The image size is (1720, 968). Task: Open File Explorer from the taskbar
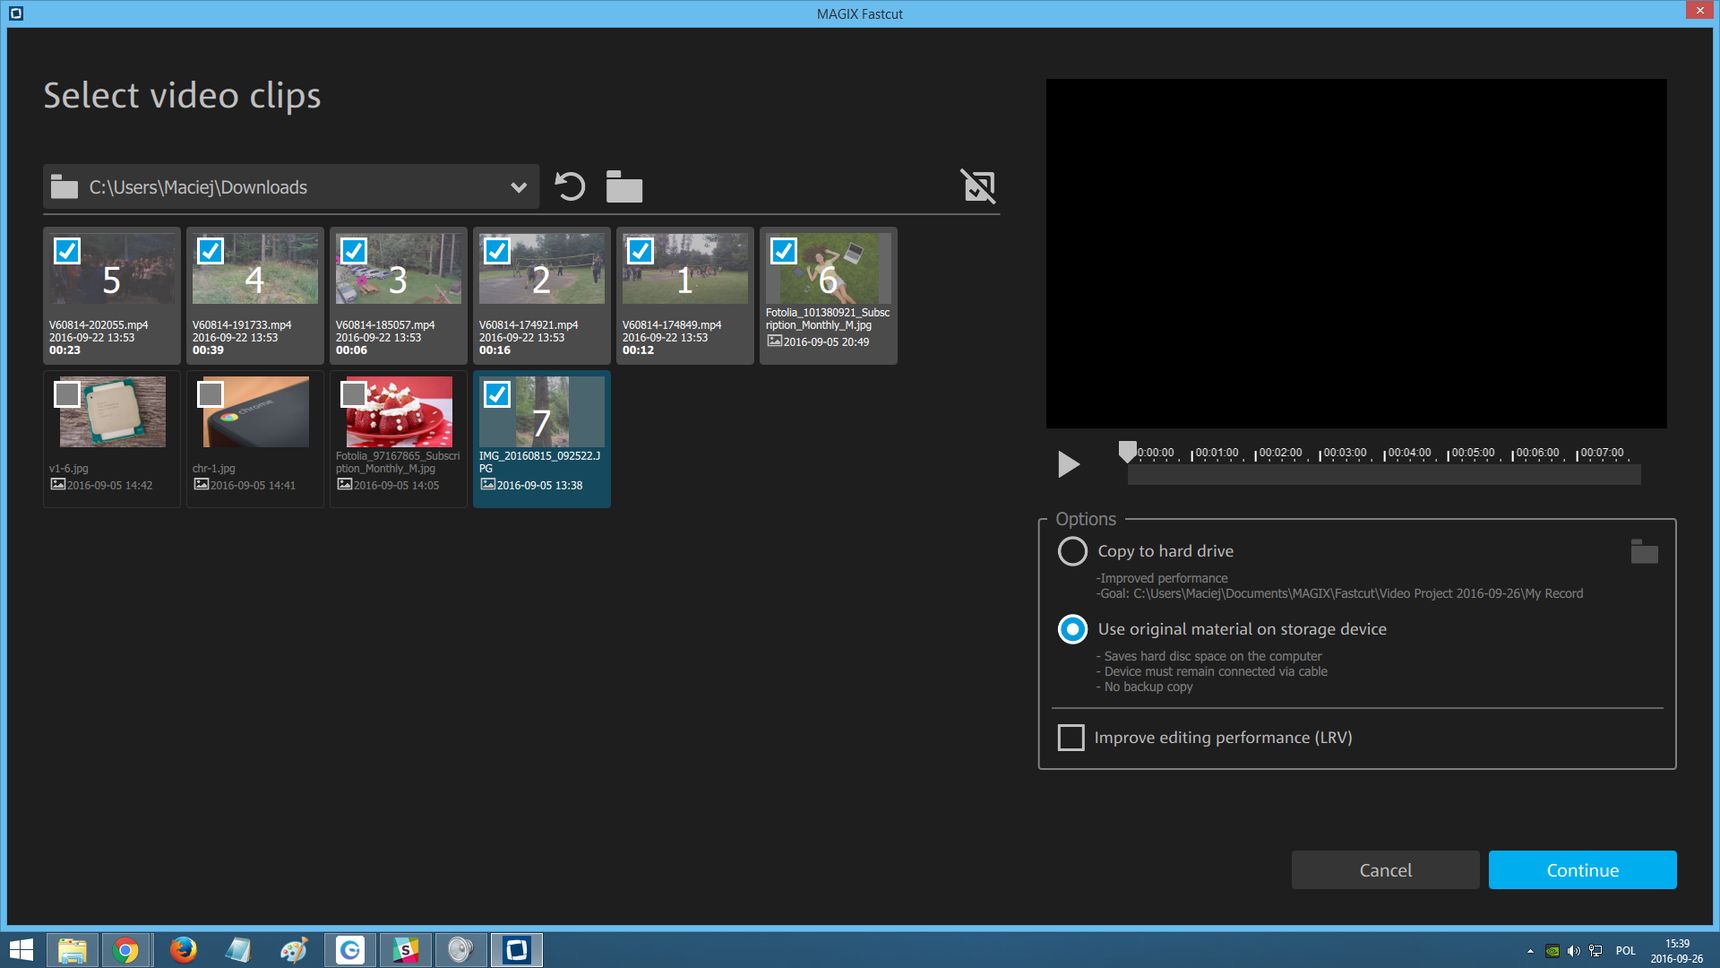pos(72,950)
